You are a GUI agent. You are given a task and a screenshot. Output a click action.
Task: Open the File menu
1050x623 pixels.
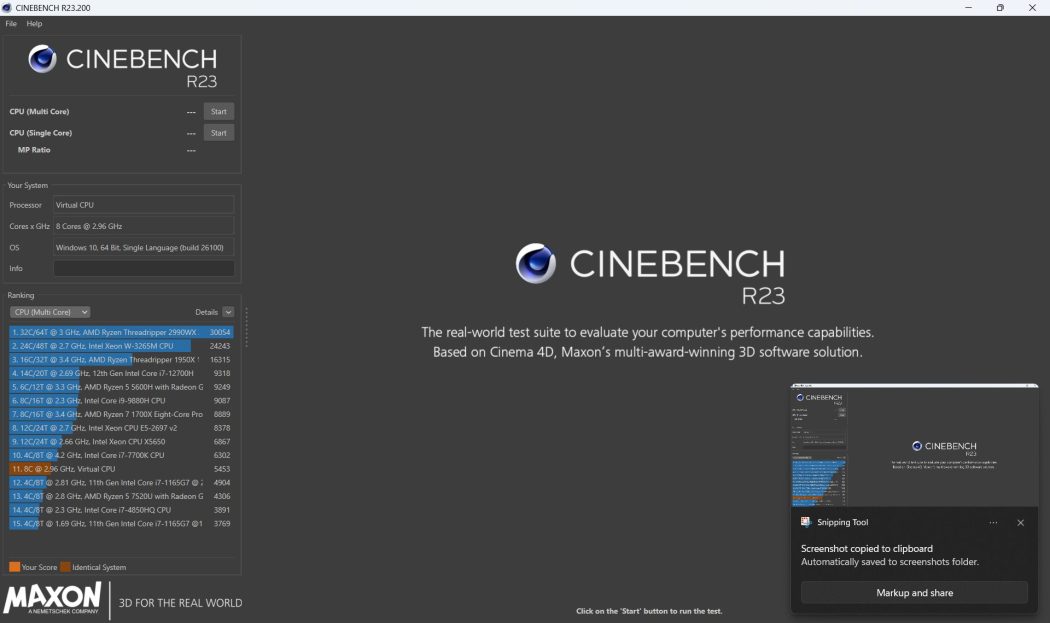point(11,24)
